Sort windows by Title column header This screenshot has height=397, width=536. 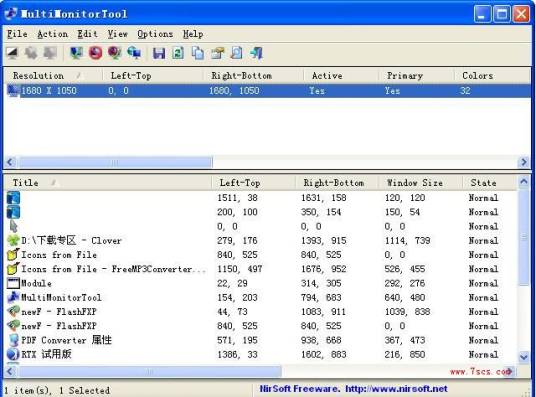click(x=108, y=183)
